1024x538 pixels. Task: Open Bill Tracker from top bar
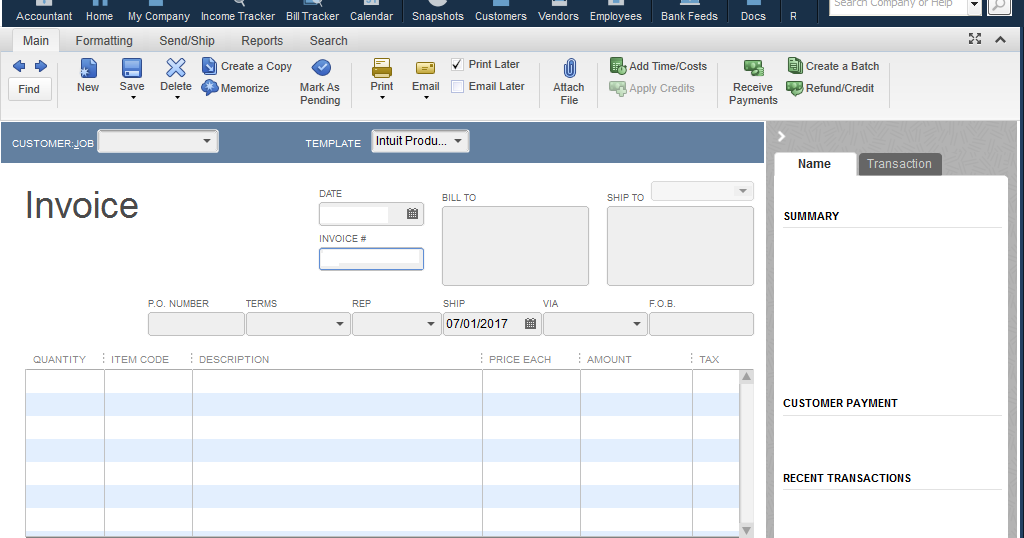click(x=312, y=11)
